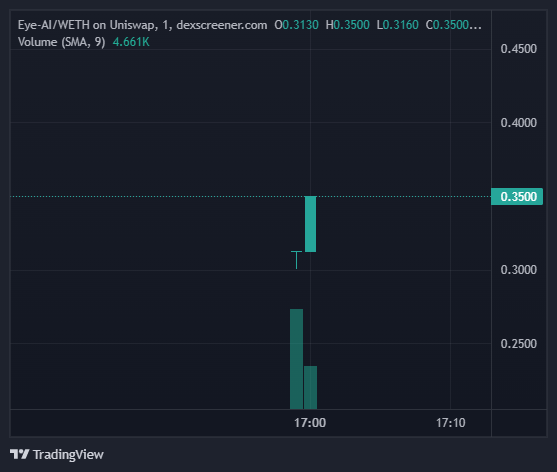Click the shorter volume bar
The image size is (557, 472).
point(310,387)
